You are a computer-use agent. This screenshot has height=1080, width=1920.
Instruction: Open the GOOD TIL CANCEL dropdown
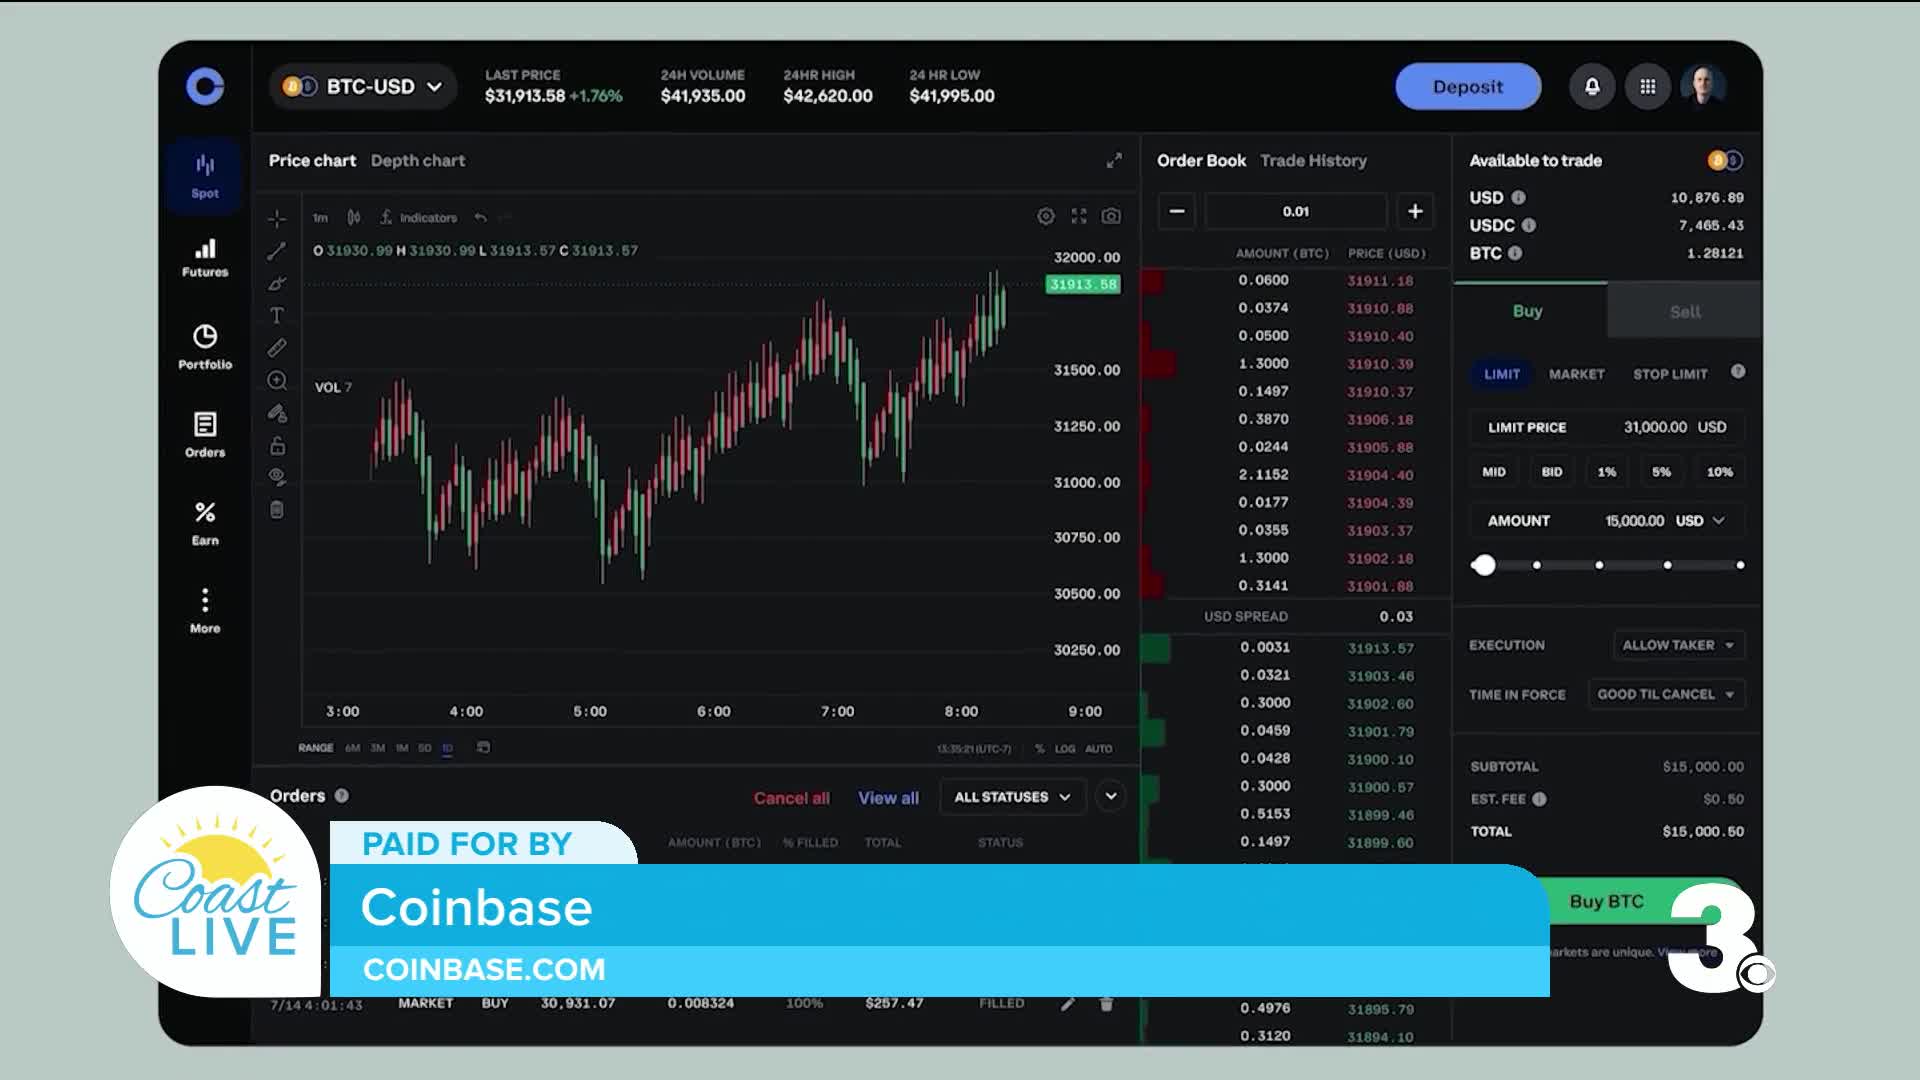[x=1667, y=694]
